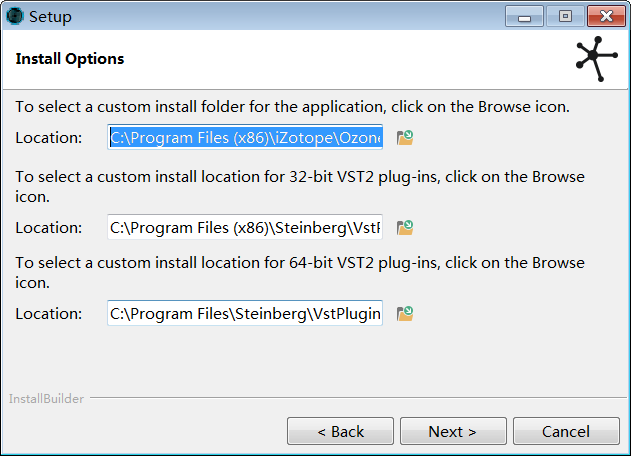The width and height of the screenshot is (631, 456).
Task: Click the Location label for the application folder
Action: pyautogui.click(x=49, y=138)
